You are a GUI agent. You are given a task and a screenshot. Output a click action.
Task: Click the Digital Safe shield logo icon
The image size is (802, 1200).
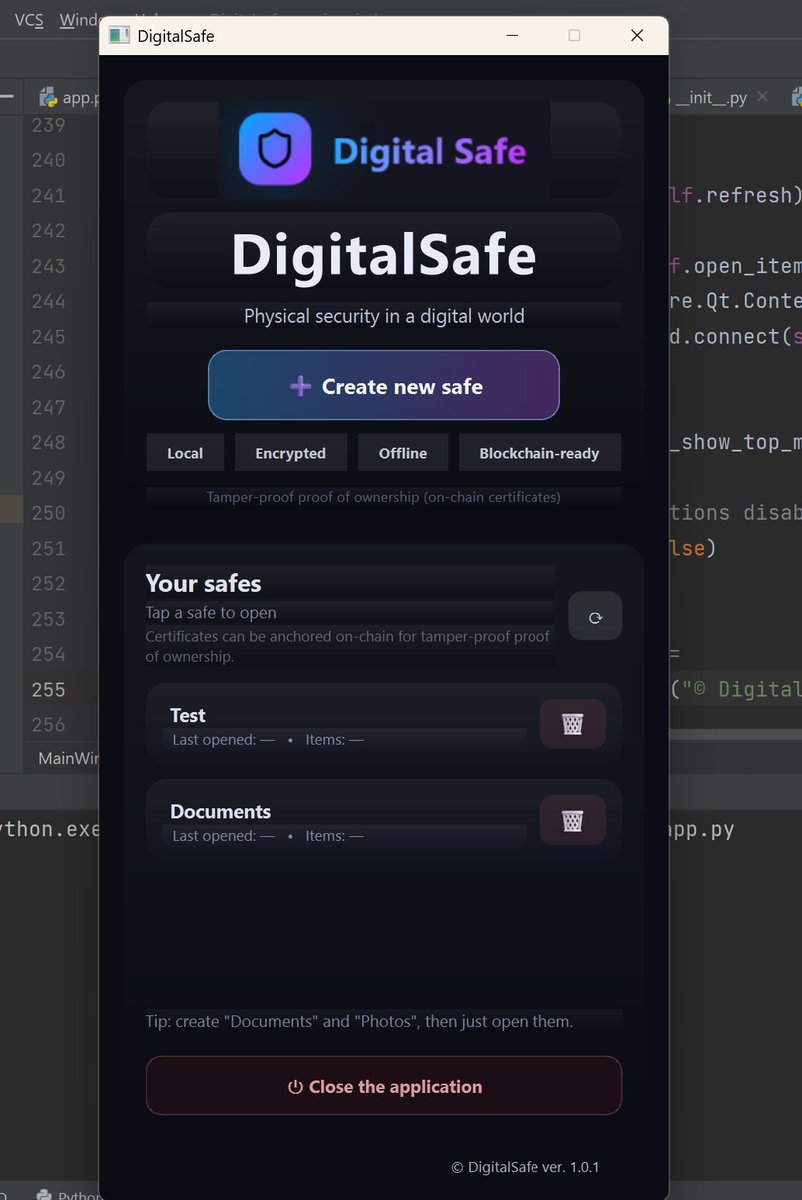pyautogui.click(x=275, y=150)
